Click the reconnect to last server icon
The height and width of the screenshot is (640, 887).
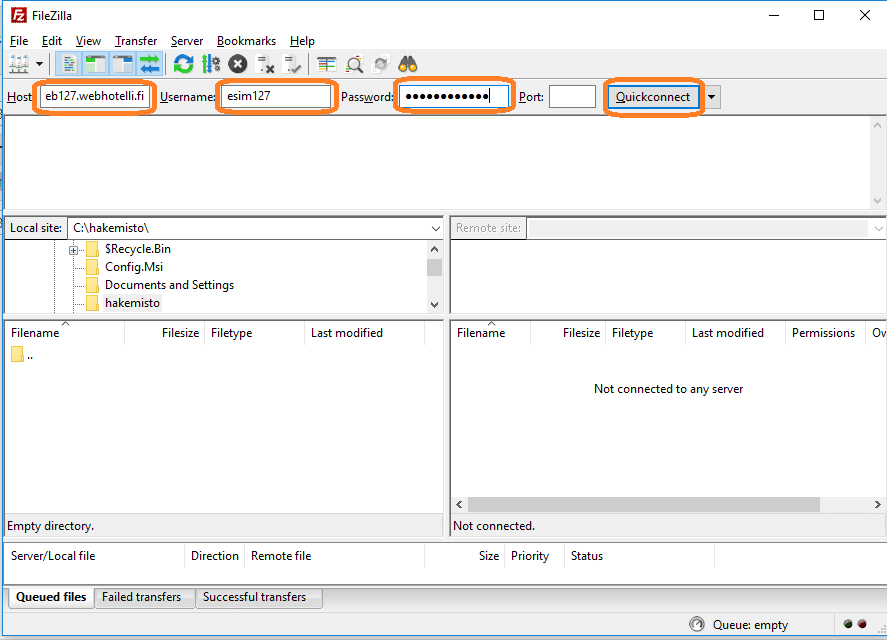click(292, 64)
